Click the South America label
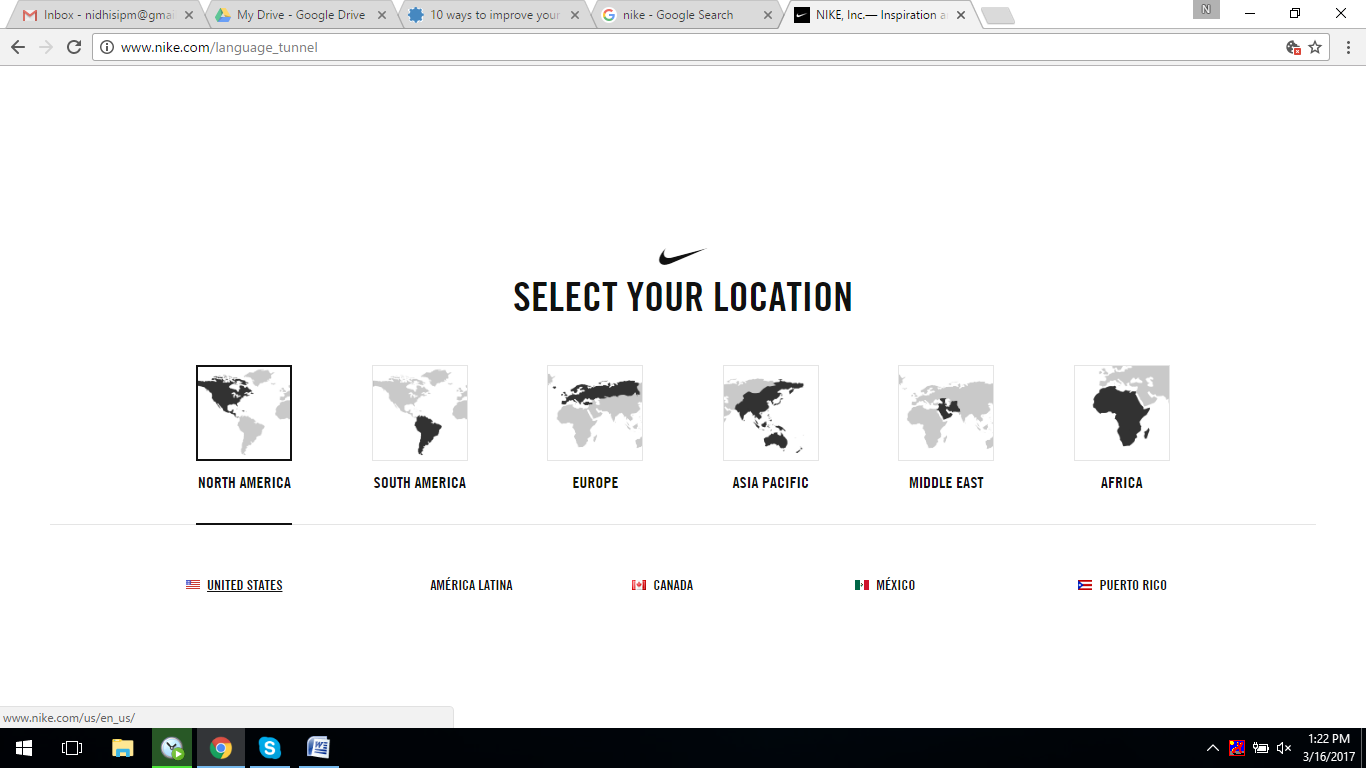The width and height of the screenshot is (1366, 768). (420, 483)
